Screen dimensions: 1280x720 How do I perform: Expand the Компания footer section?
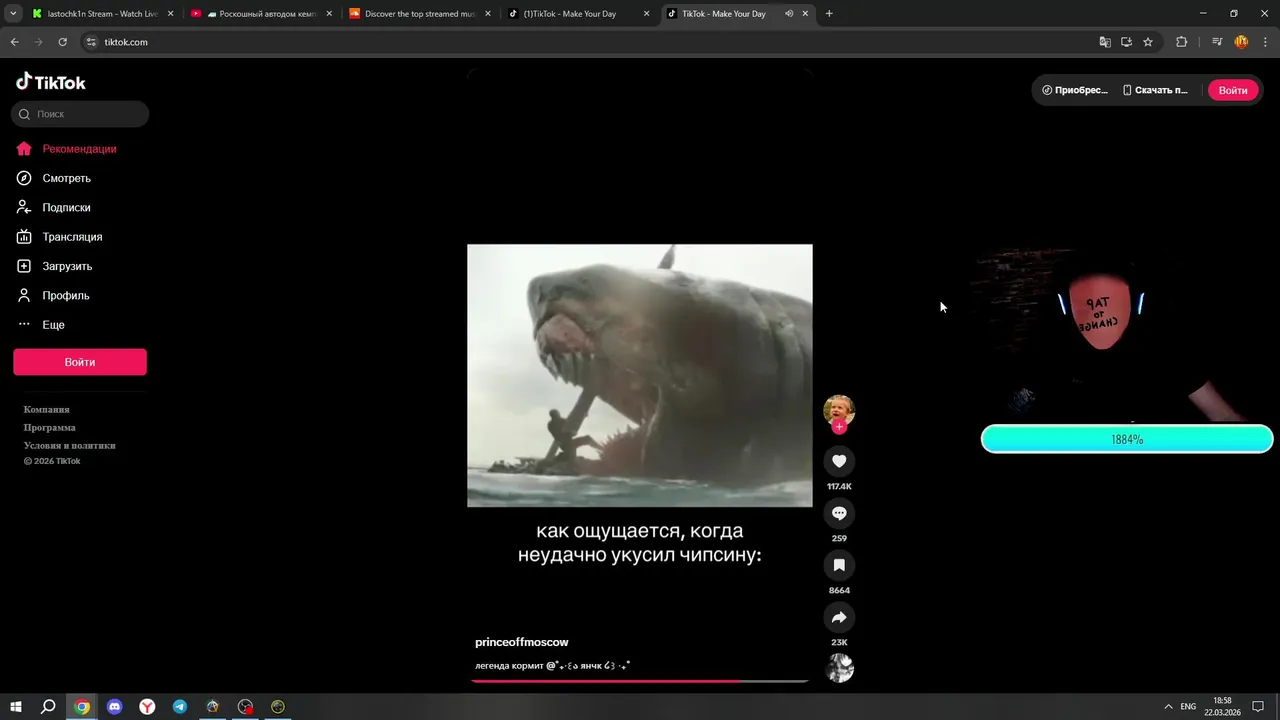pyautogui.click(x=47, y=409)
